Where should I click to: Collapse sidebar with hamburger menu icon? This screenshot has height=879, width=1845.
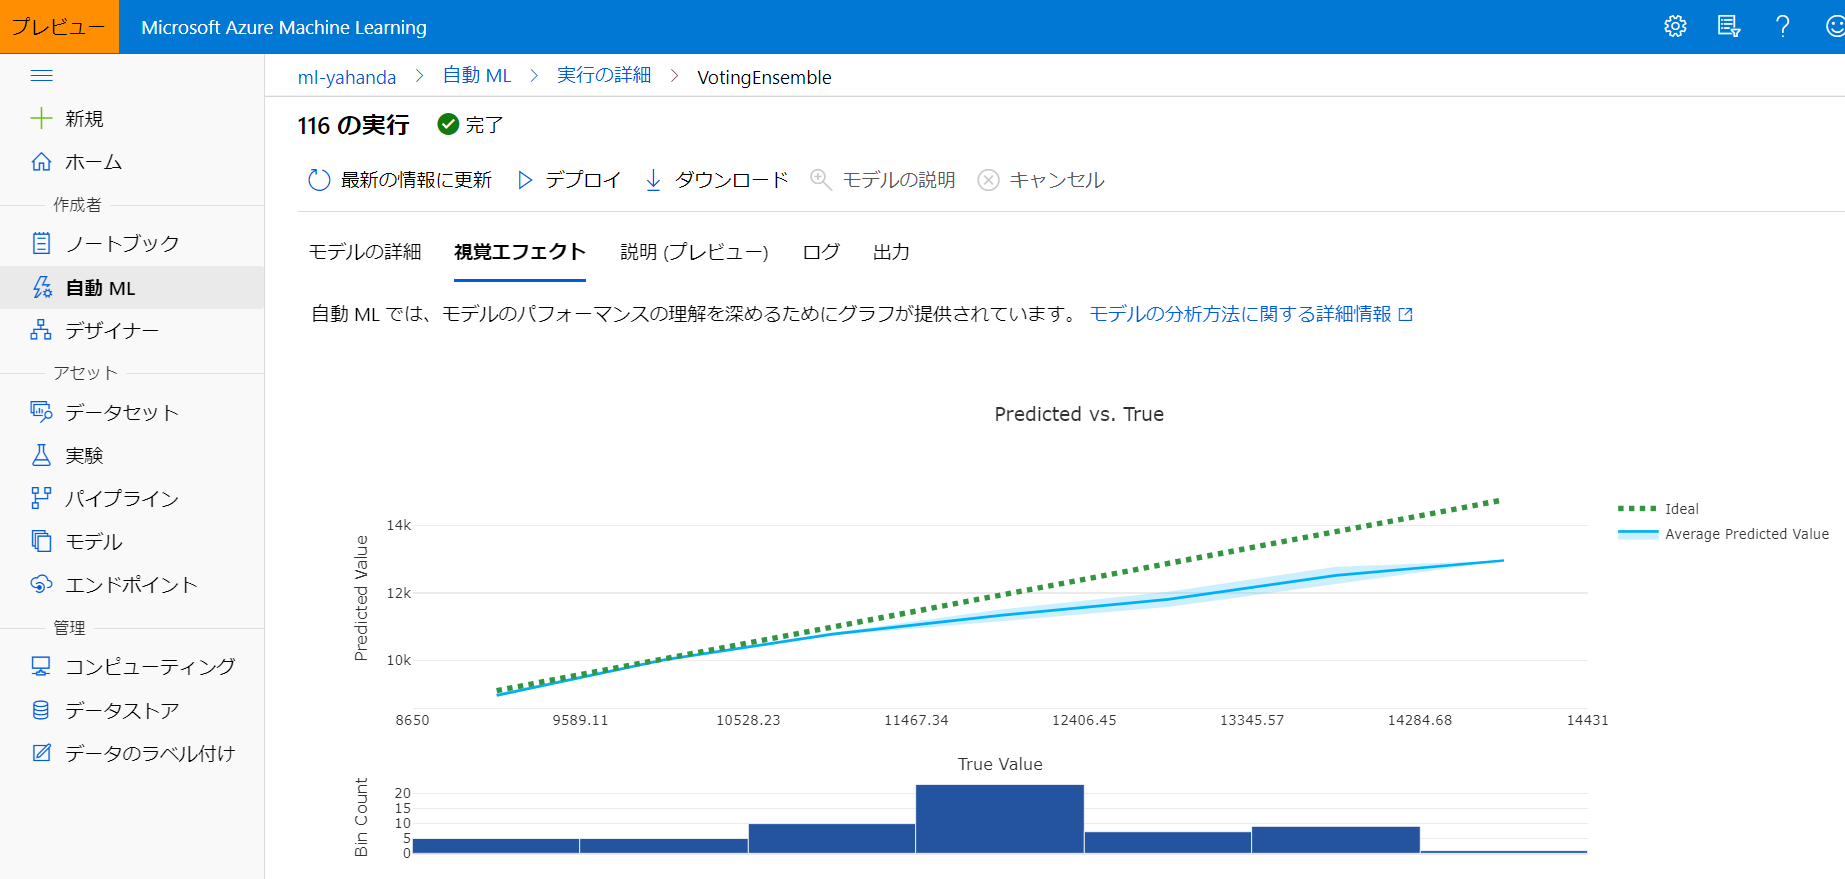click(x=41, y=76)
